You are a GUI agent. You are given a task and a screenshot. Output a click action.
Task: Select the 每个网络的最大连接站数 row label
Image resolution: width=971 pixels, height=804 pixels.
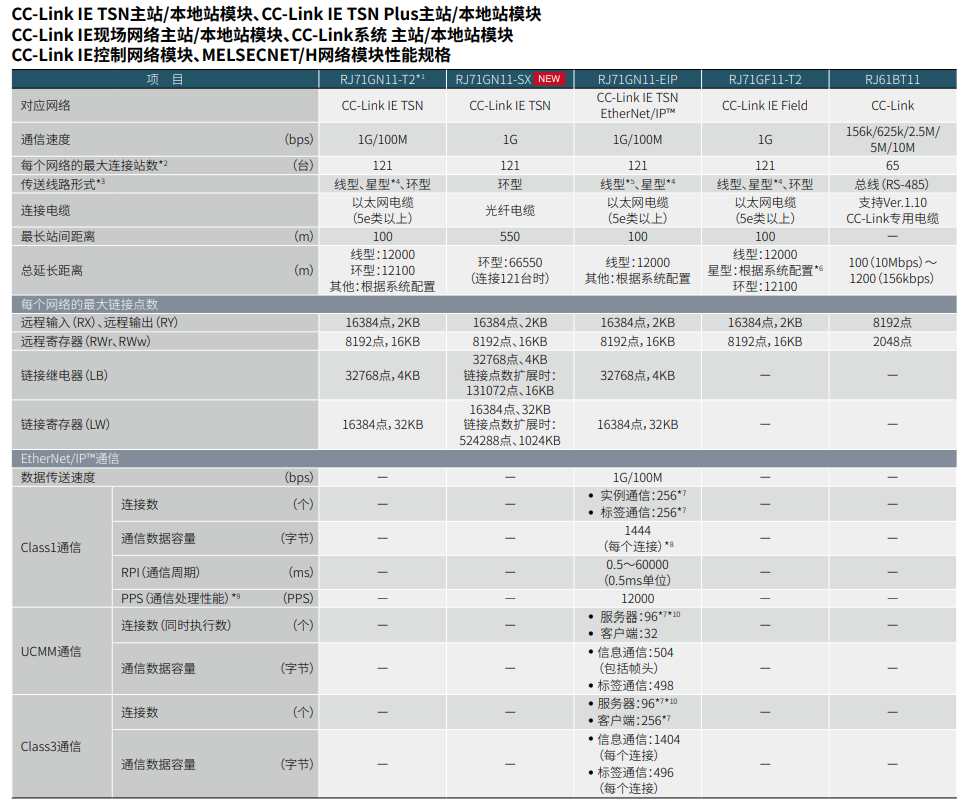point(94,165)
